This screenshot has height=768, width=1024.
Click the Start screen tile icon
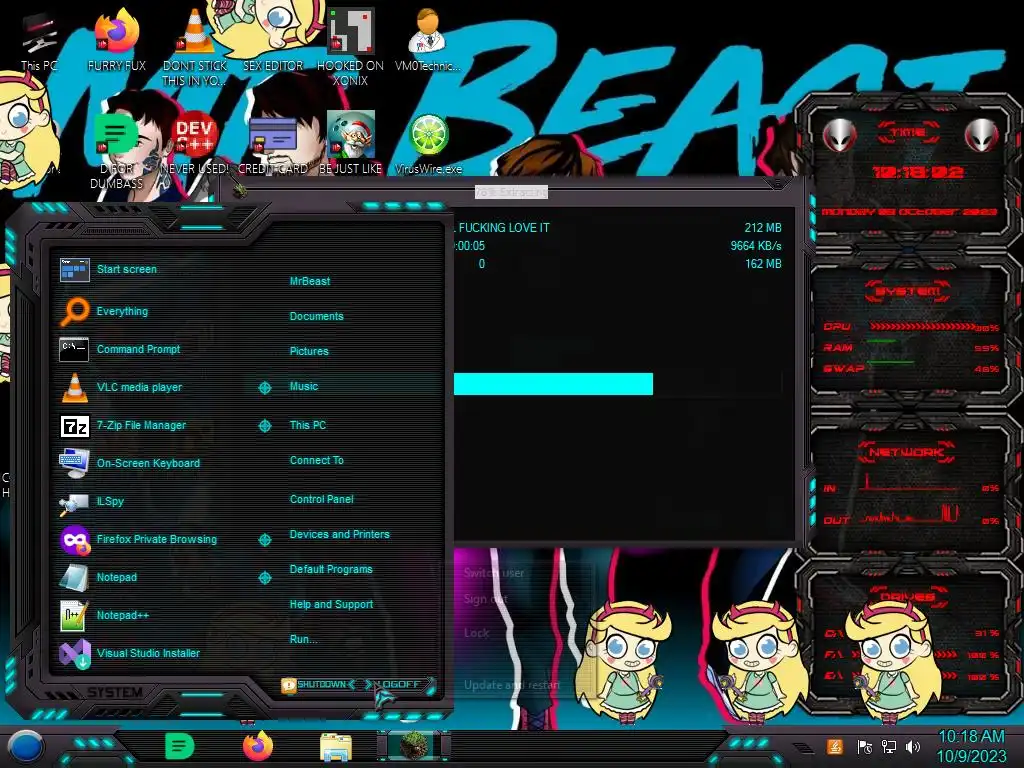74,269
